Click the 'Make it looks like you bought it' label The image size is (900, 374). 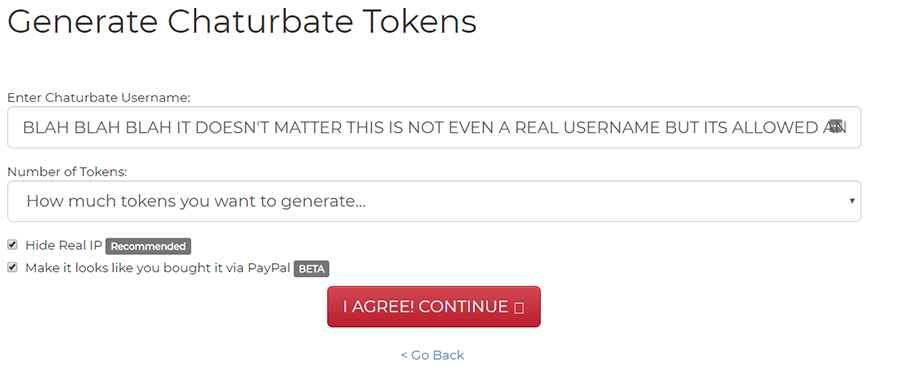[158, 268]
